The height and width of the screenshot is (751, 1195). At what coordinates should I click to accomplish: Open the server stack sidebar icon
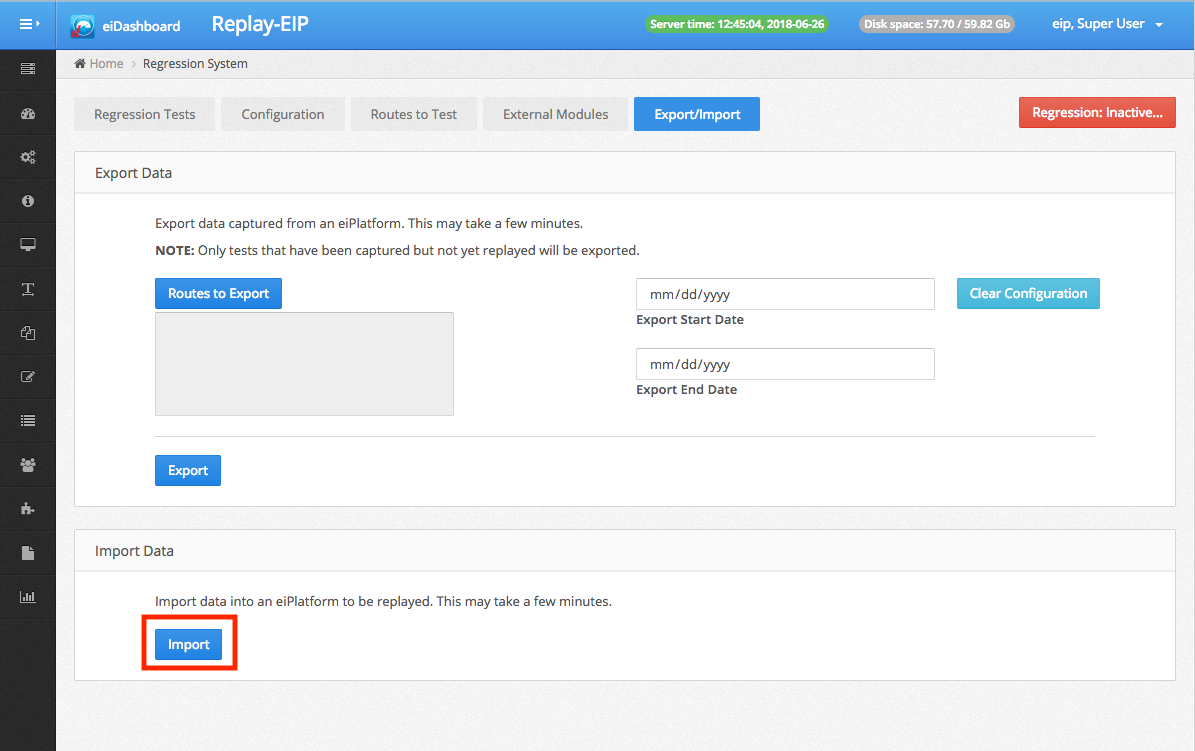coord(28,69)
